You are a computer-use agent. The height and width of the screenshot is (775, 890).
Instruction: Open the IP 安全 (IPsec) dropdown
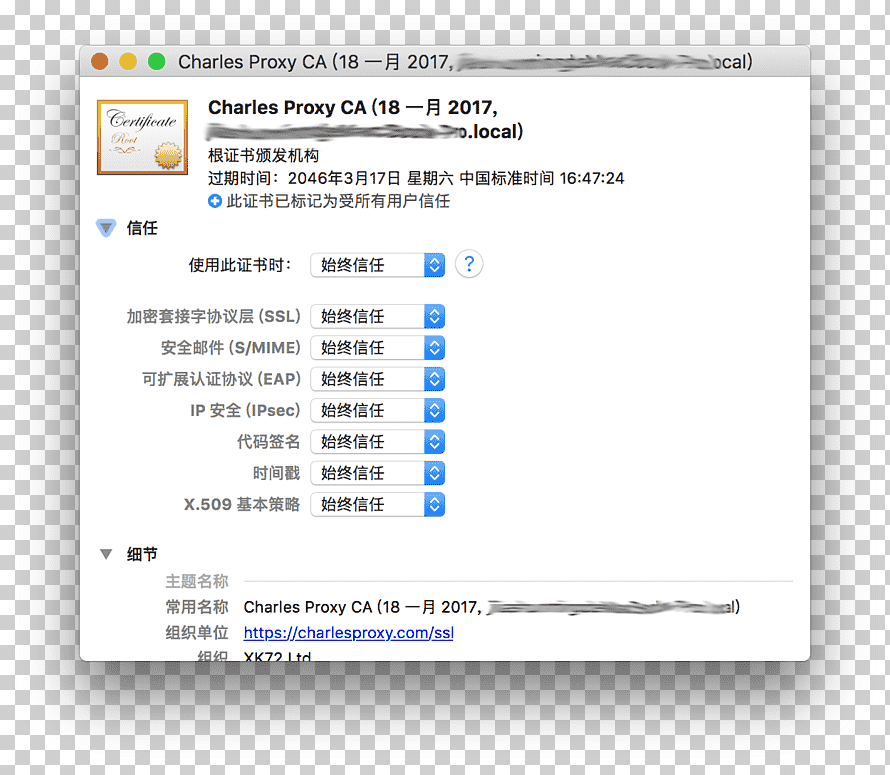377,410
